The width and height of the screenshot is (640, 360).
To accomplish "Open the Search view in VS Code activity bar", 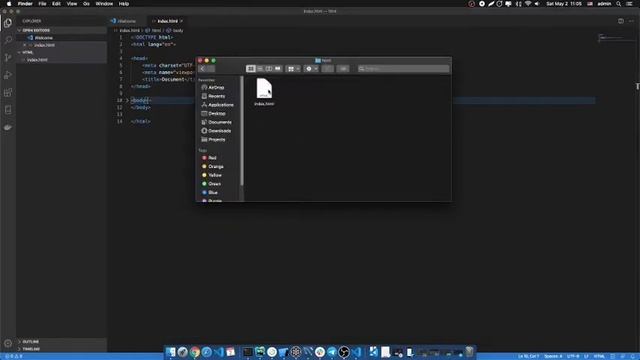I will 8,40.
